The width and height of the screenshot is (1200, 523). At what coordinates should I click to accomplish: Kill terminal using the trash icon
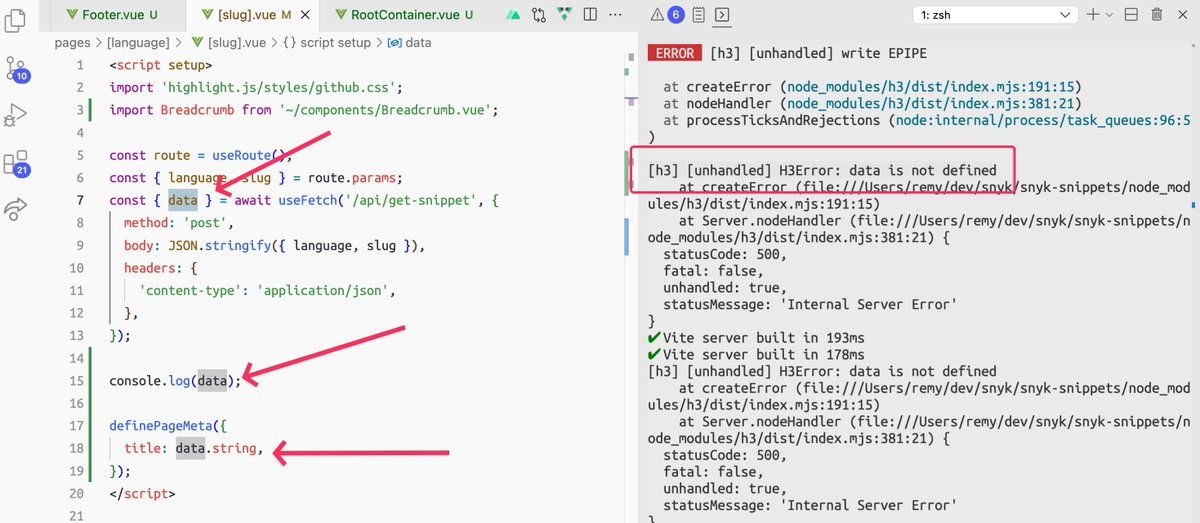click(1157, 15)
